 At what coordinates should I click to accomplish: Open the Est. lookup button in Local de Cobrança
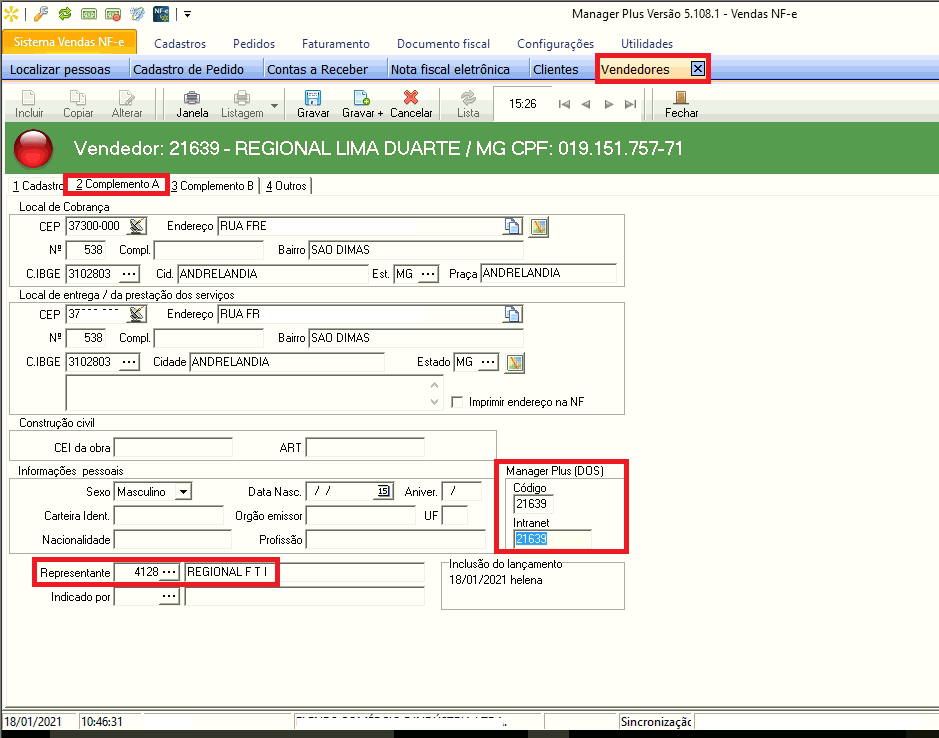pos(428,274)
